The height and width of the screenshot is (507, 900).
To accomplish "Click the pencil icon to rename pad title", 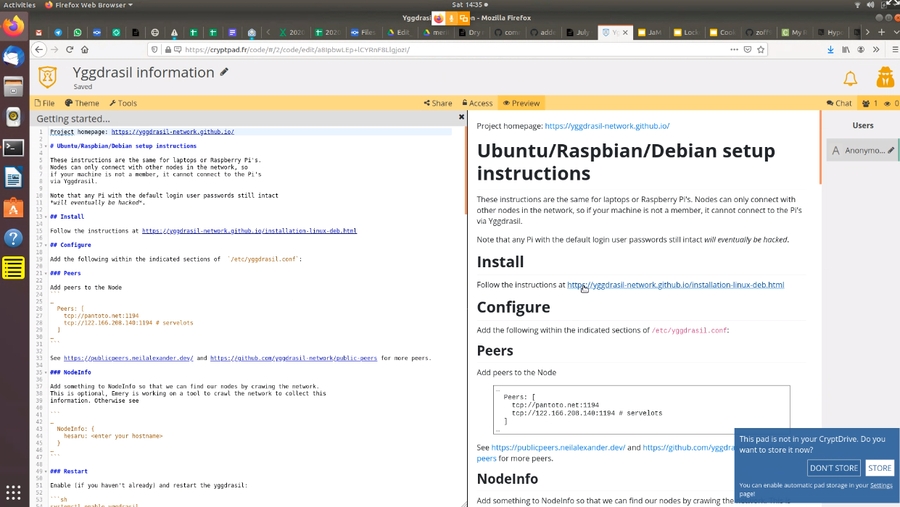I will click(x=224, y=72).
